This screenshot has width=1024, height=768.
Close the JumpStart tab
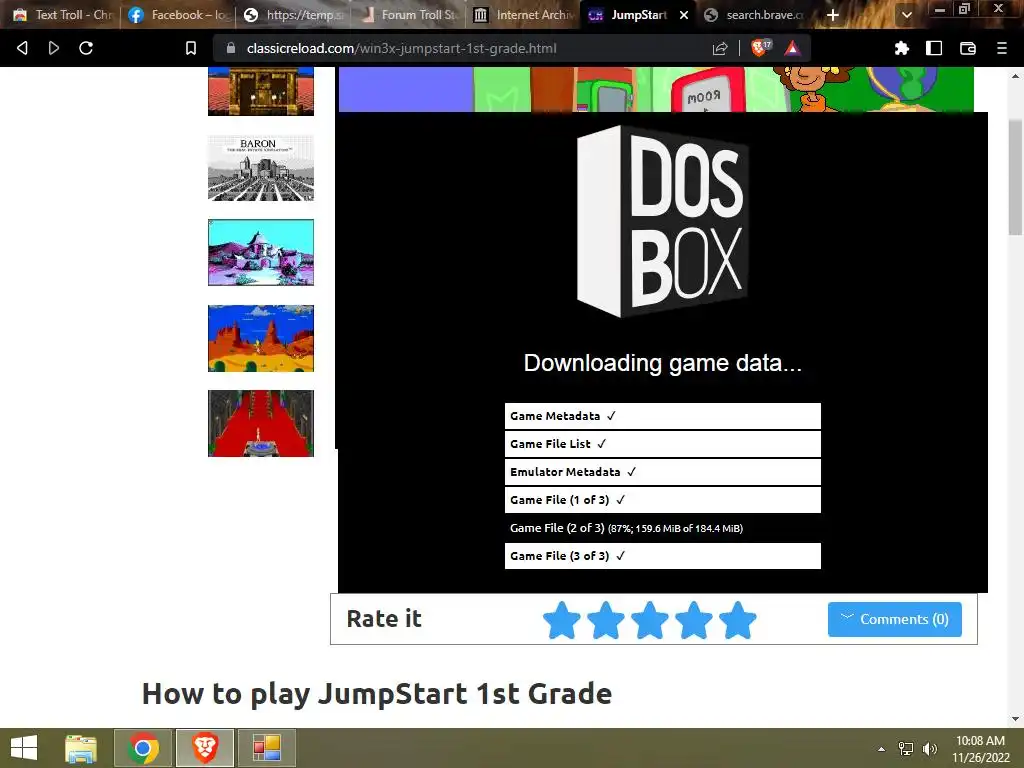point(684,15)
